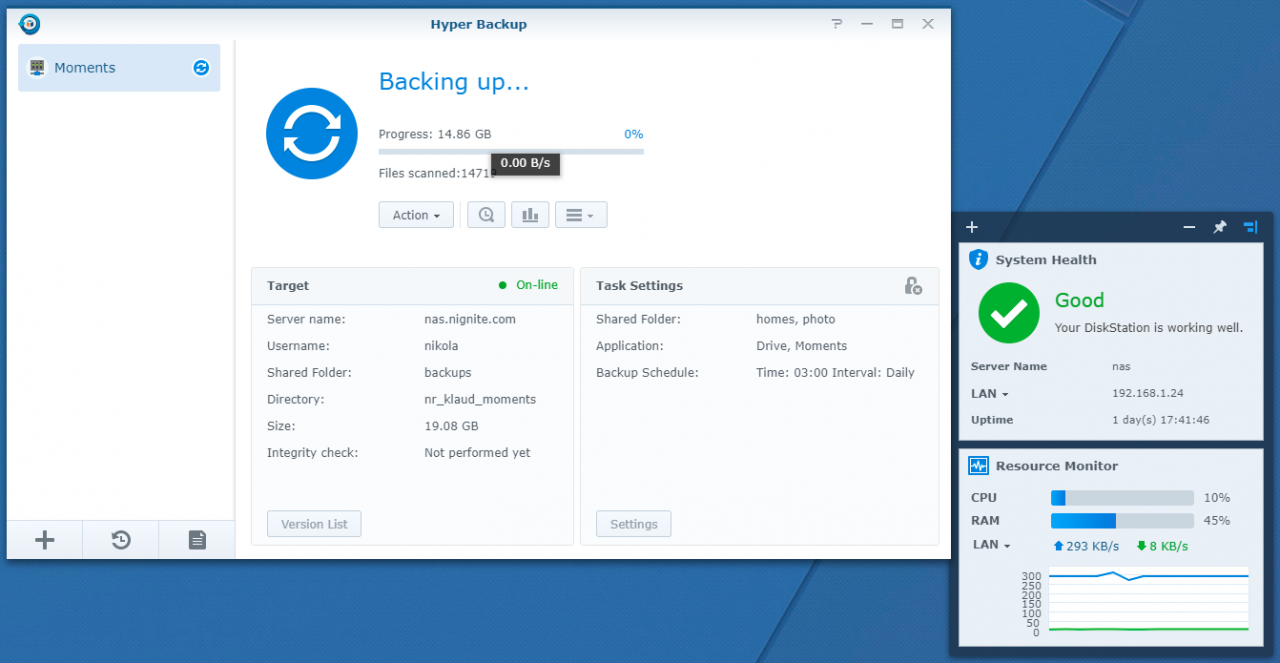Click the Hyper Backup circular sync logo

[311, 133]
